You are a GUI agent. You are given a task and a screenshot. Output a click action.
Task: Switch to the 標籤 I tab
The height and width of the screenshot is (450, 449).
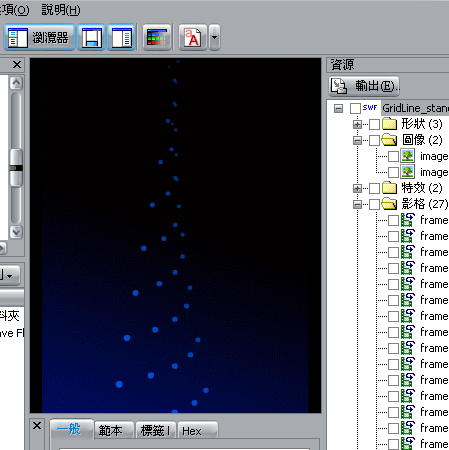coord(156,430)
